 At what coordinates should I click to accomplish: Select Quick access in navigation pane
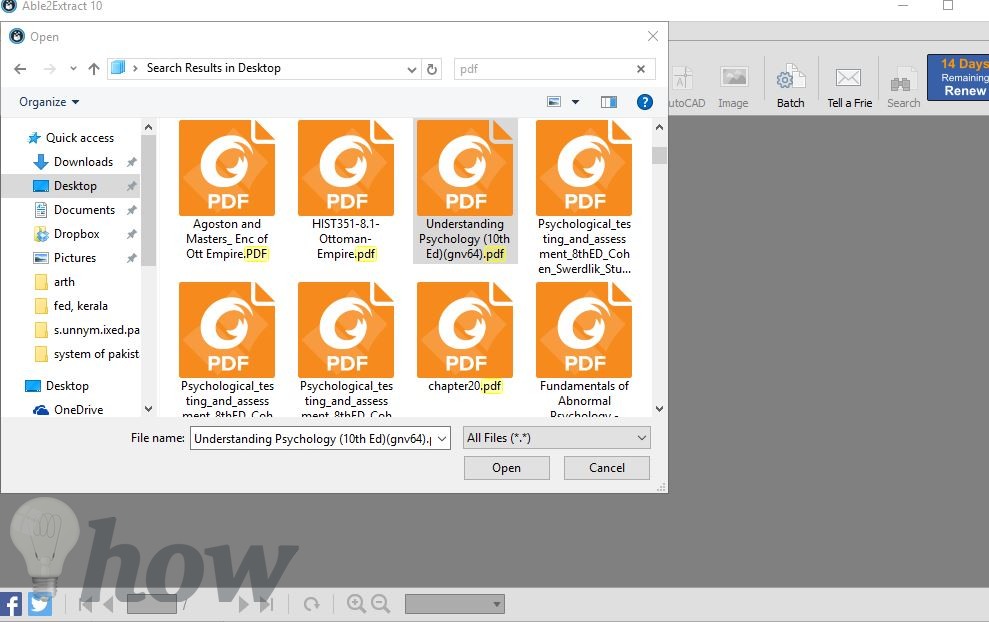point(71,138)
